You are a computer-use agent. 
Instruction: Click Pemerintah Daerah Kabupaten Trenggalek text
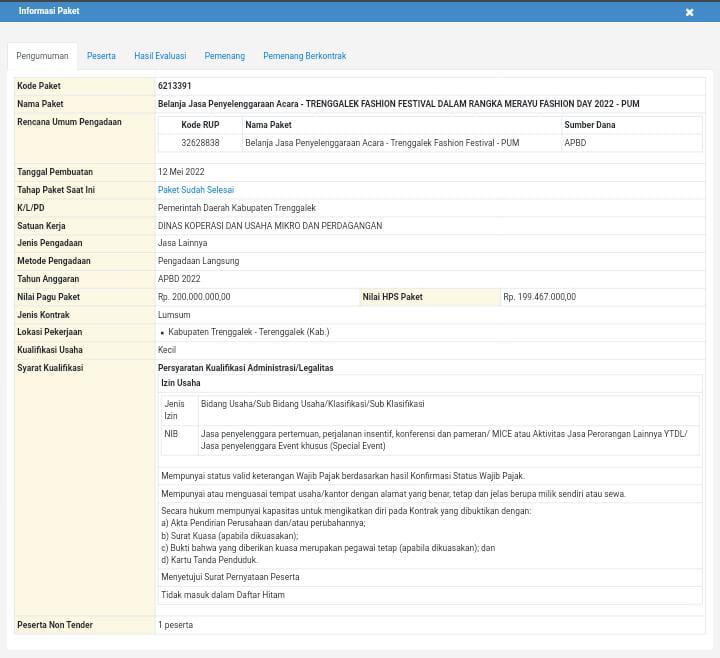point(236,208)
